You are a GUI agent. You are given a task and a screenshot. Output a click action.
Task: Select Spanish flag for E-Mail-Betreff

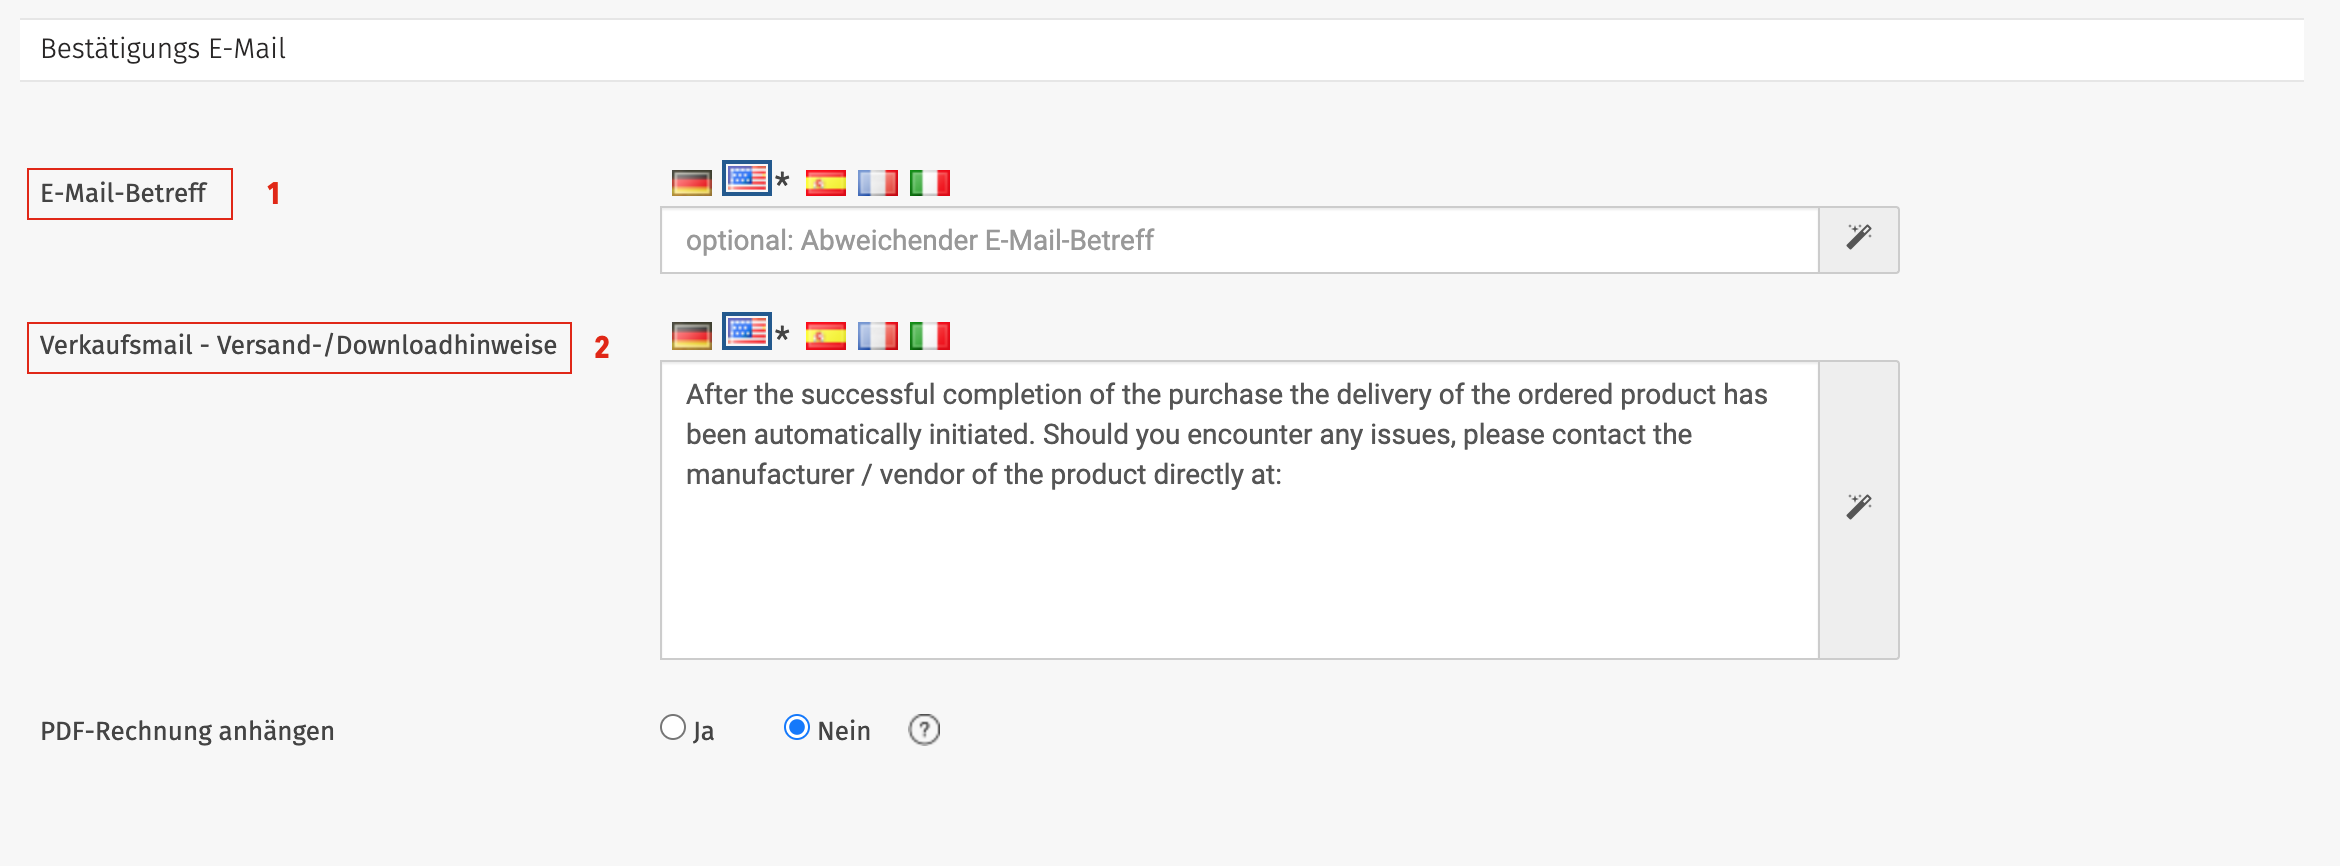[x=825, y=183]
